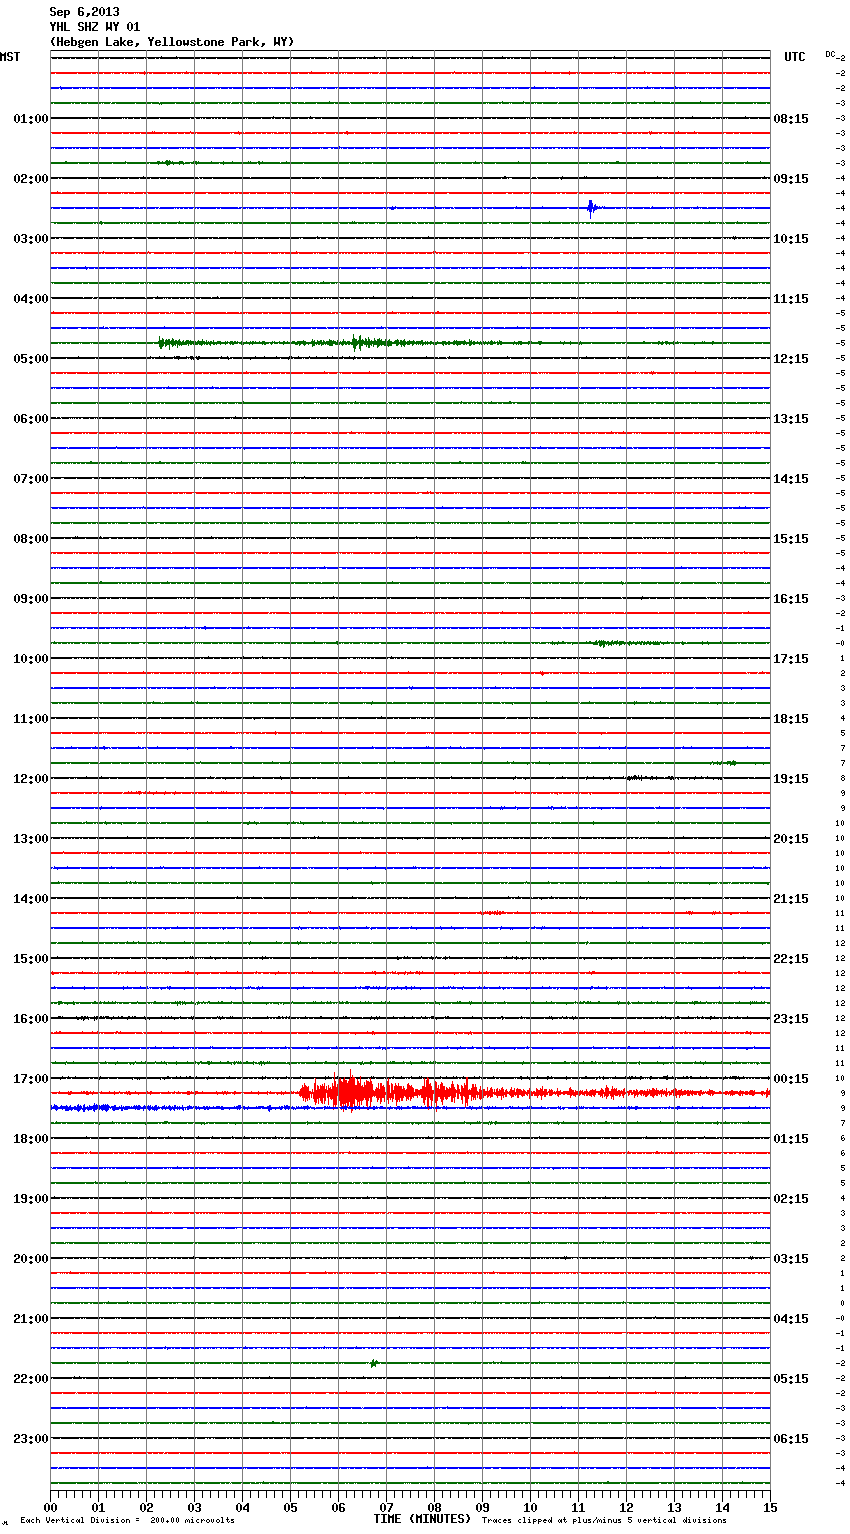Image resolution: width=850 pixels, height=1534 pixels.
Task: Select the 04:00 MST time label
Action: pyautogui.click(x=31, y=299)
